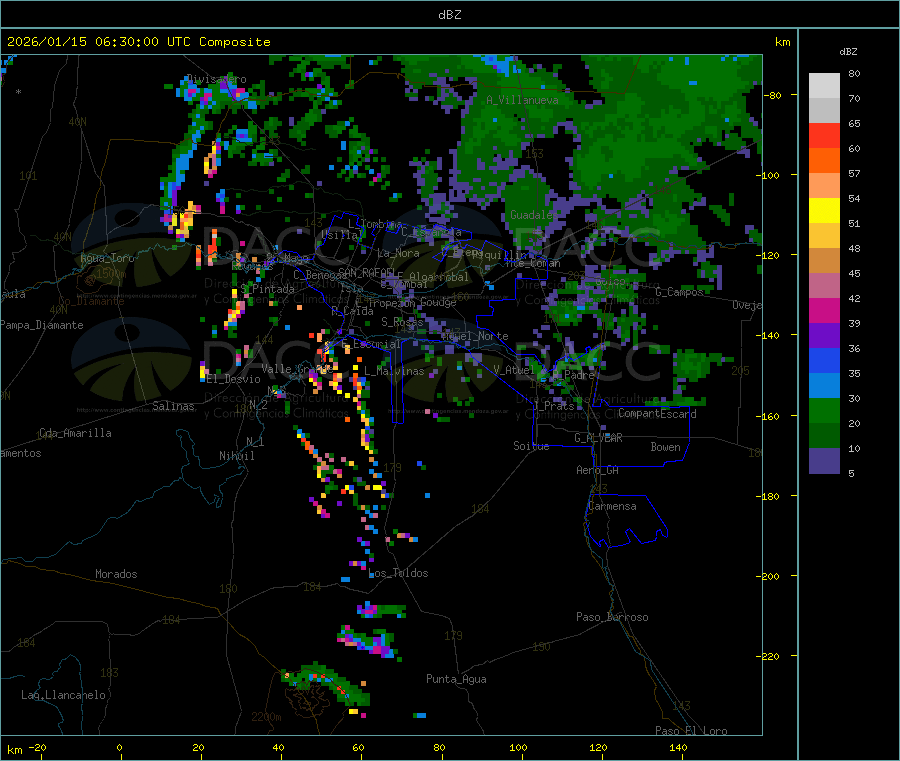Click the 80 dBZ white legend swatch
The image size is (900, 761).
click(824, 86)
